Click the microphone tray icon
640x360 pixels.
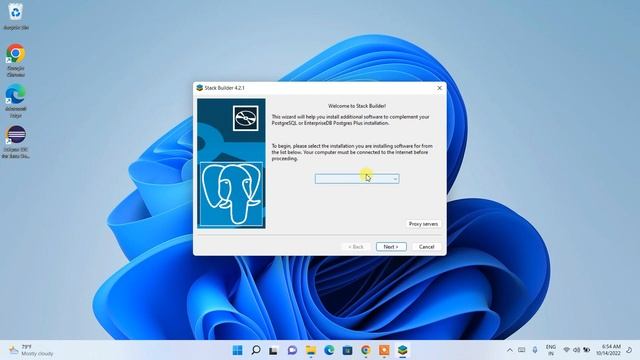pos(535,350)
